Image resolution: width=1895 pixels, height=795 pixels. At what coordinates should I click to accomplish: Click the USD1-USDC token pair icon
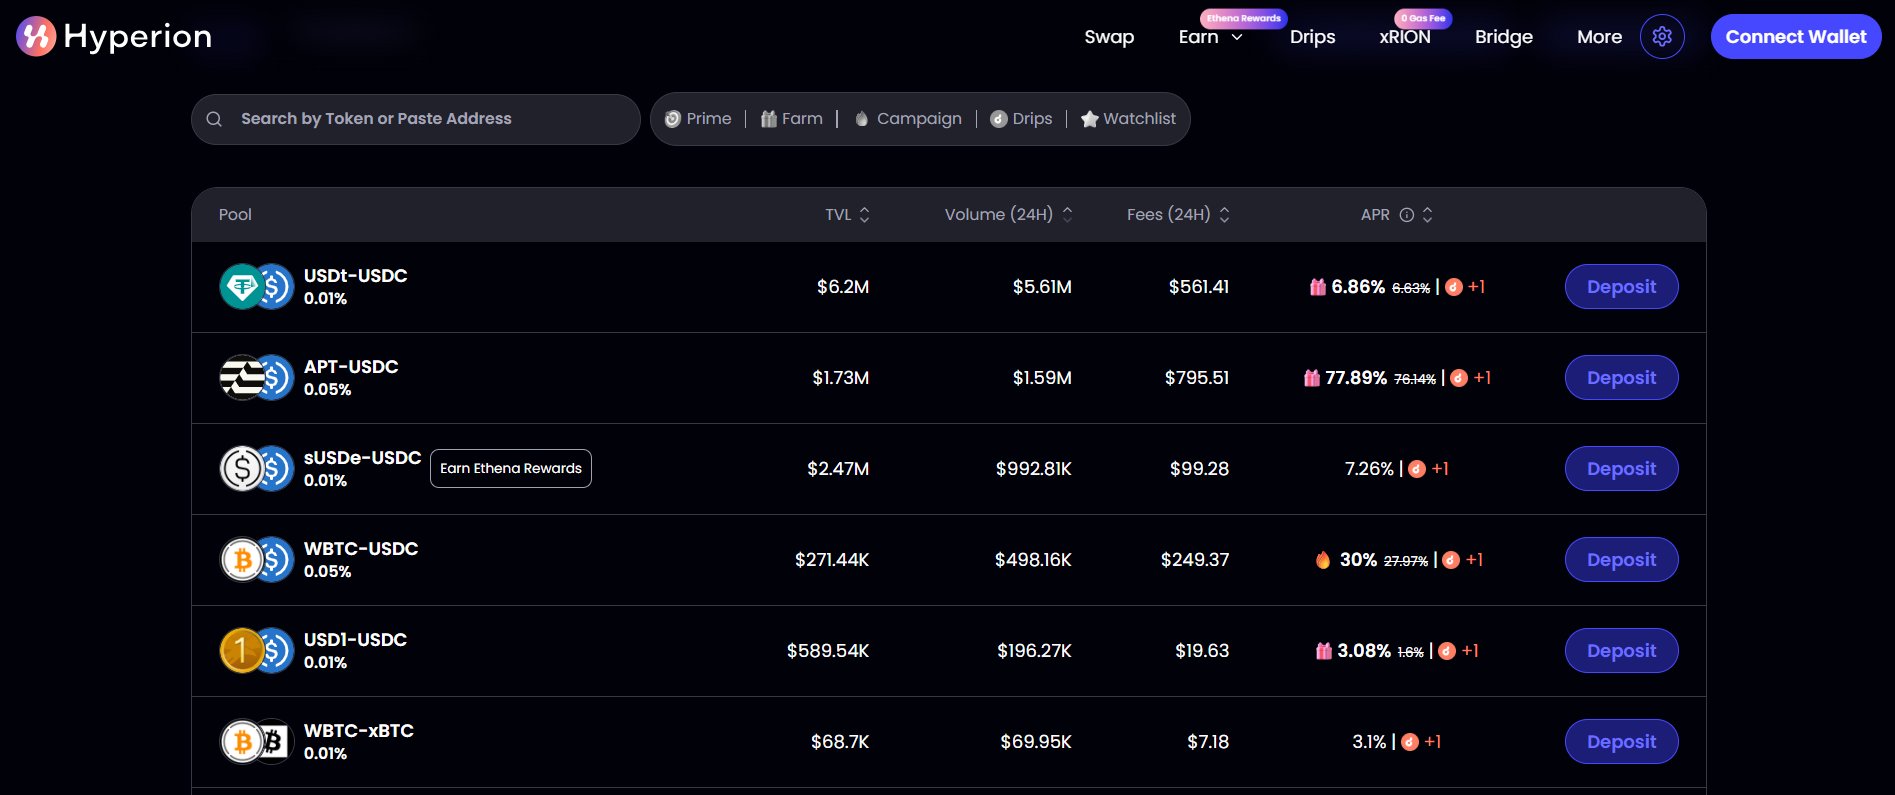[256, 651]
